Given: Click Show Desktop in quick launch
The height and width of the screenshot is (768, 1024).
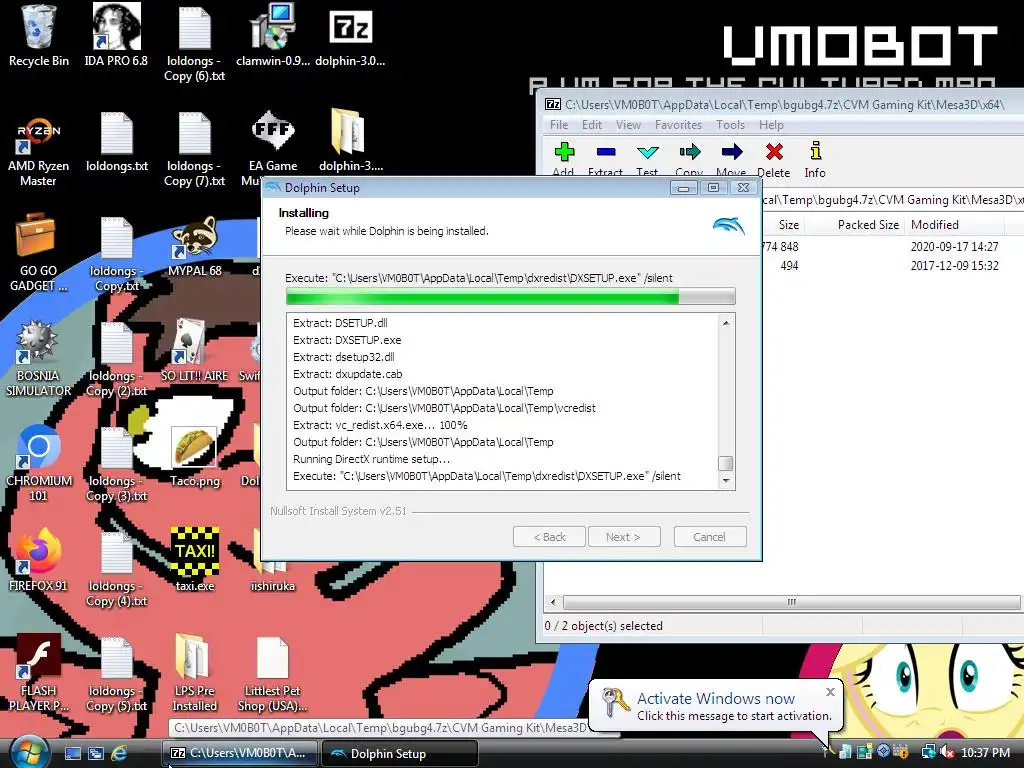Looking at the screenshot, I should click(72, 754).
